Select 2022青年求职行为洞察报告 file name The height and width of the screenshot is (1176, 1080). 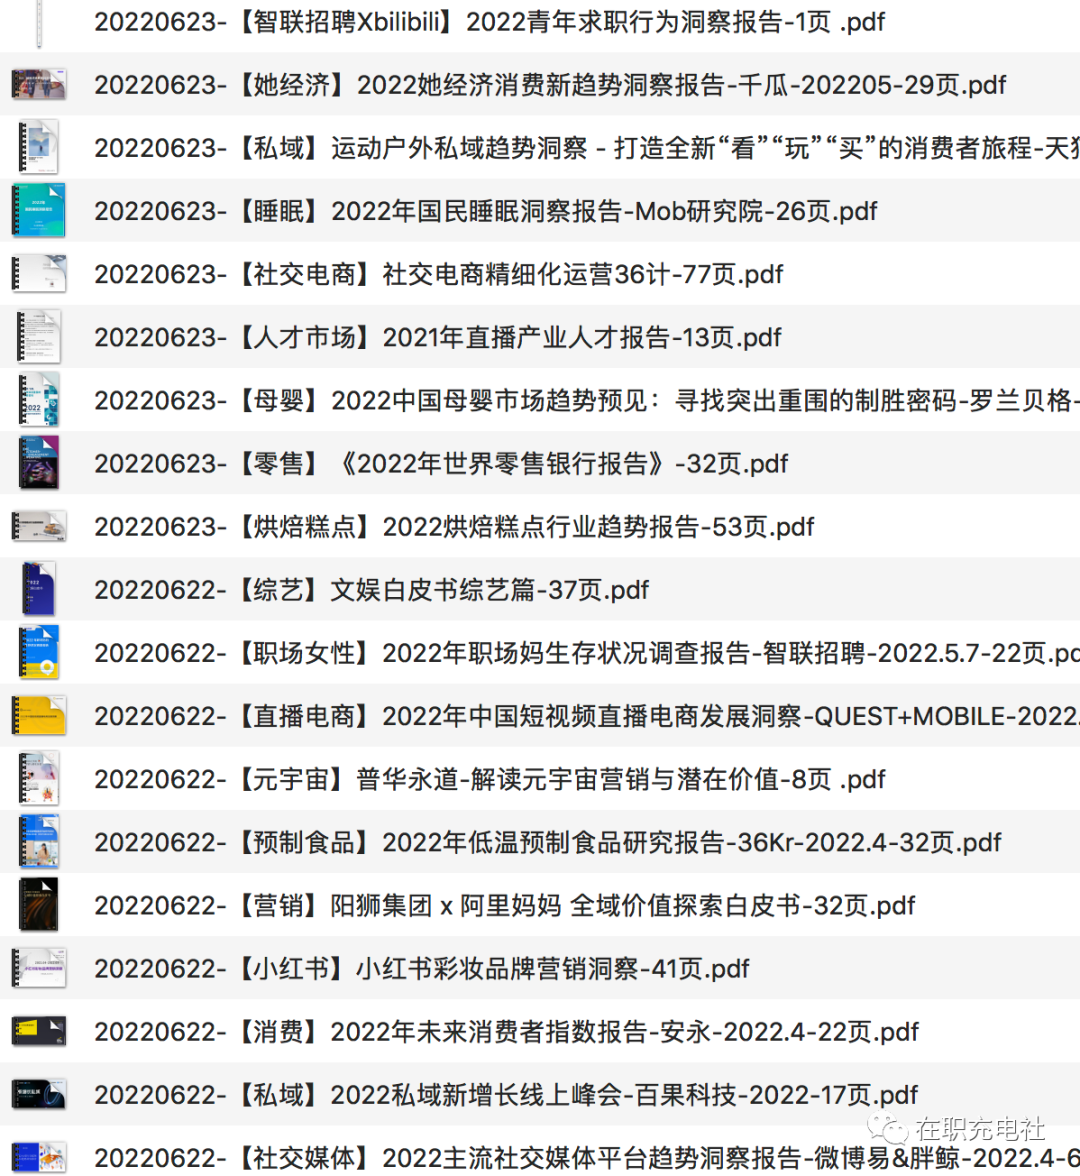click(489, 22)
